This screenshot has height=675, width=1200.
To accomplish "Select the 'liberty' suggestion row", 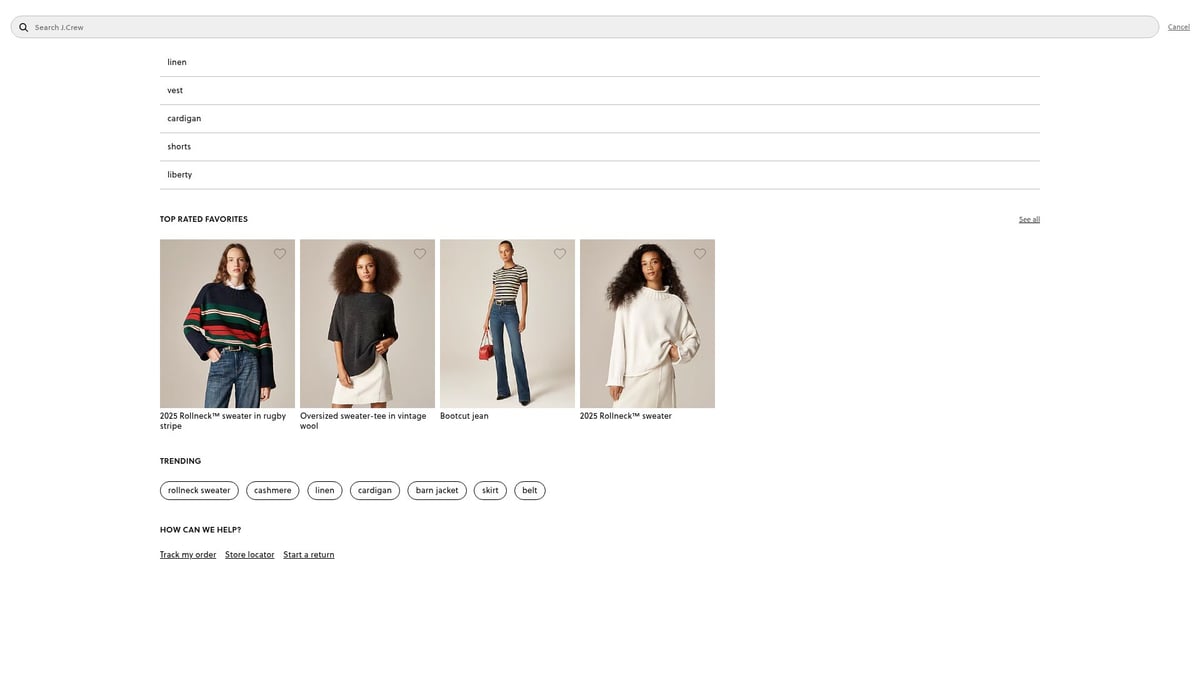I will 180,174.
